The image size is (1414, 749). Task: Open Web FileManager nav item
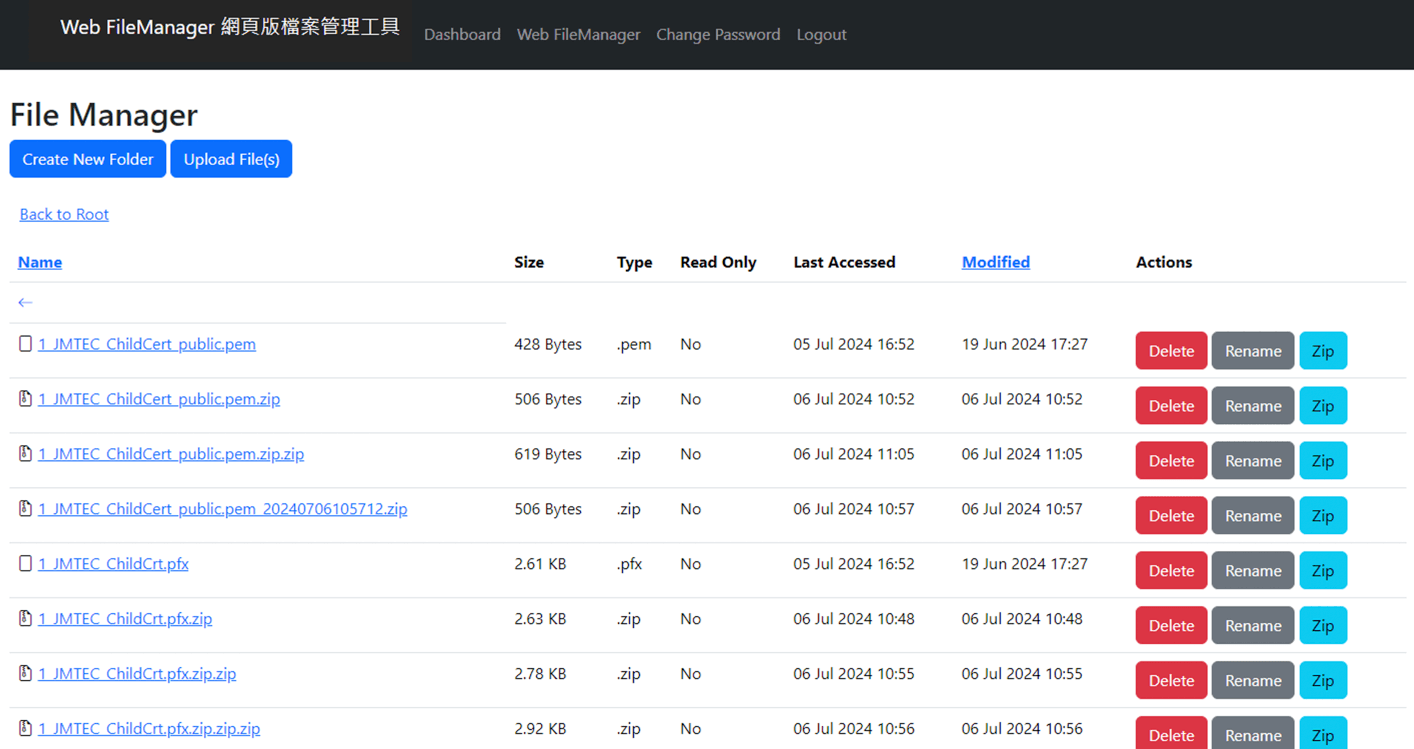click(578, 34)
